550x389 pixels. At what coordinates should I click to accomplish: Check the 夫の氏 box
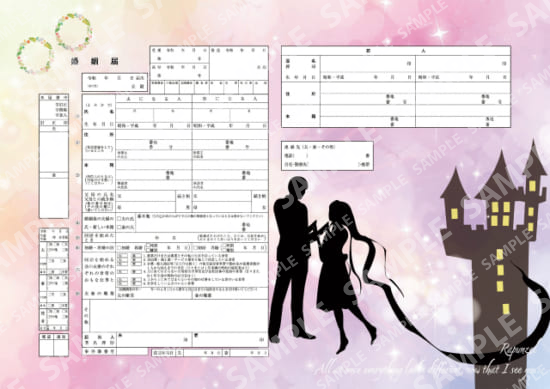119,219
